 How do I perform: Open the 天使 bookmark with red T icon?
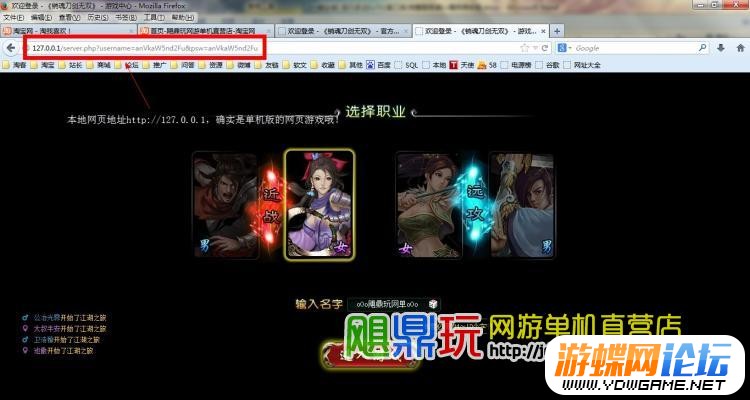click(462, 65)
